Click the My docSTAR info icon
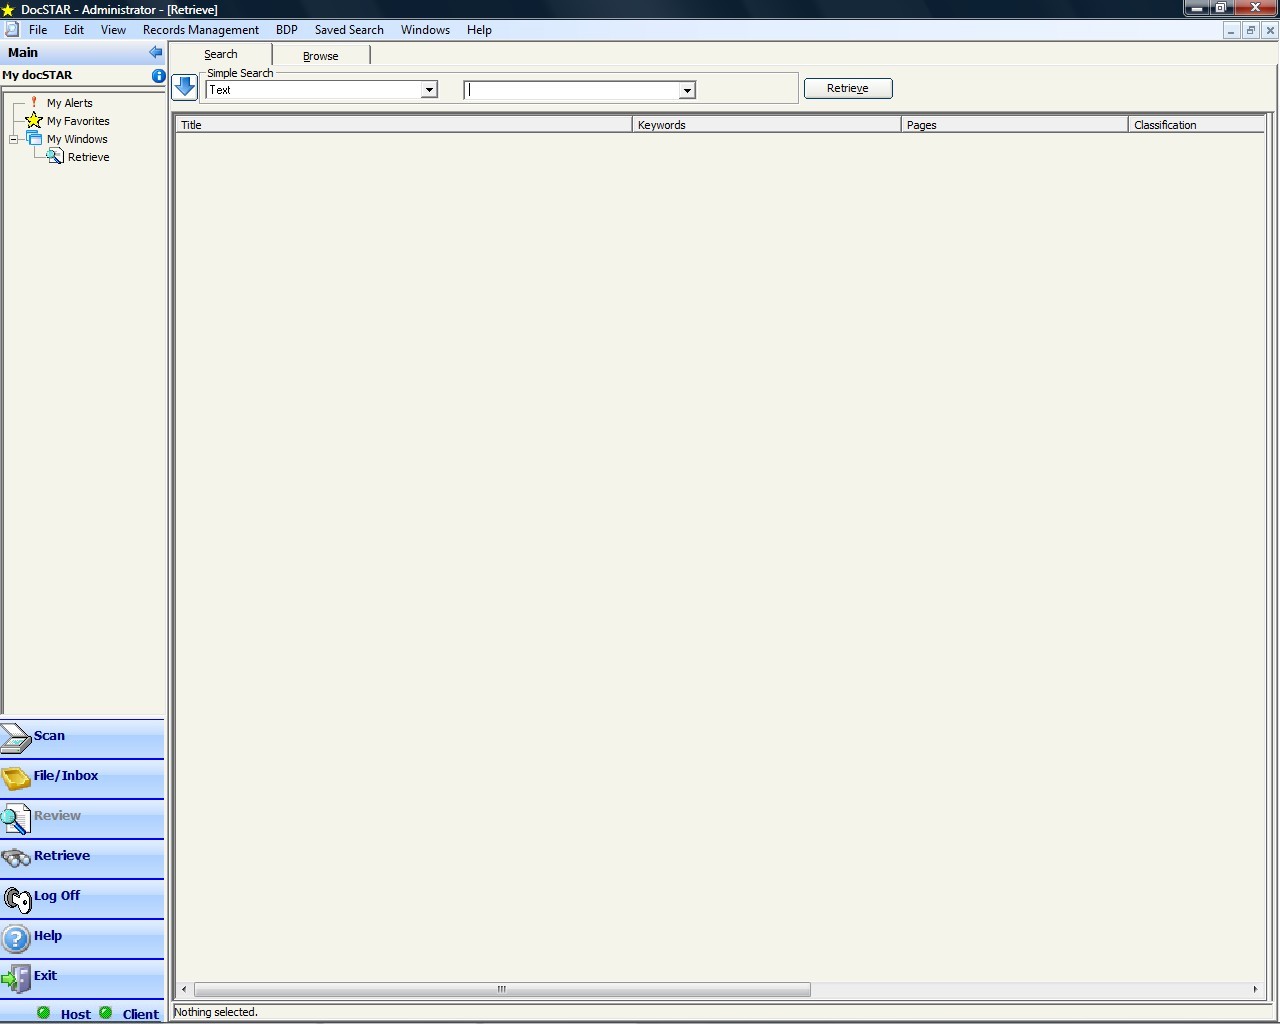 click(x=158, y=76)
